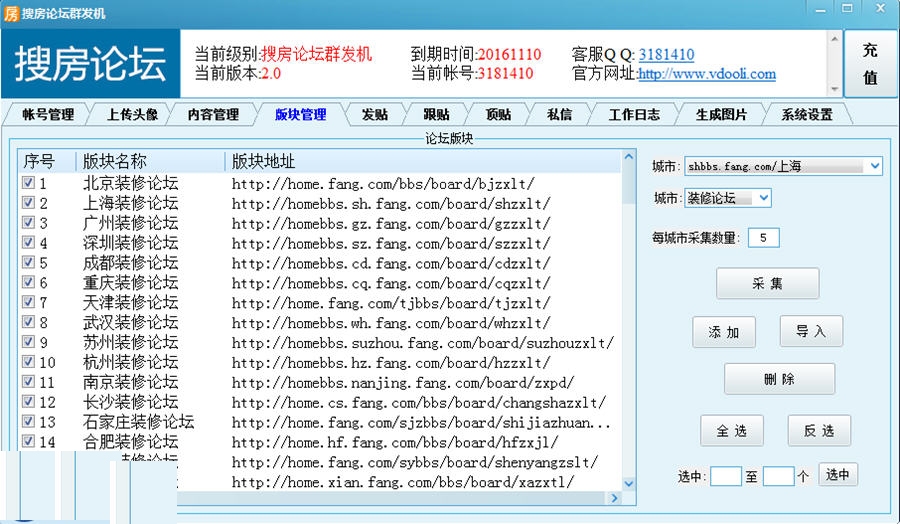Toggle checkbox for row 9 苏州装修论坛
Image resolution: width=900 pixels, height=524 pixels.
28,341
